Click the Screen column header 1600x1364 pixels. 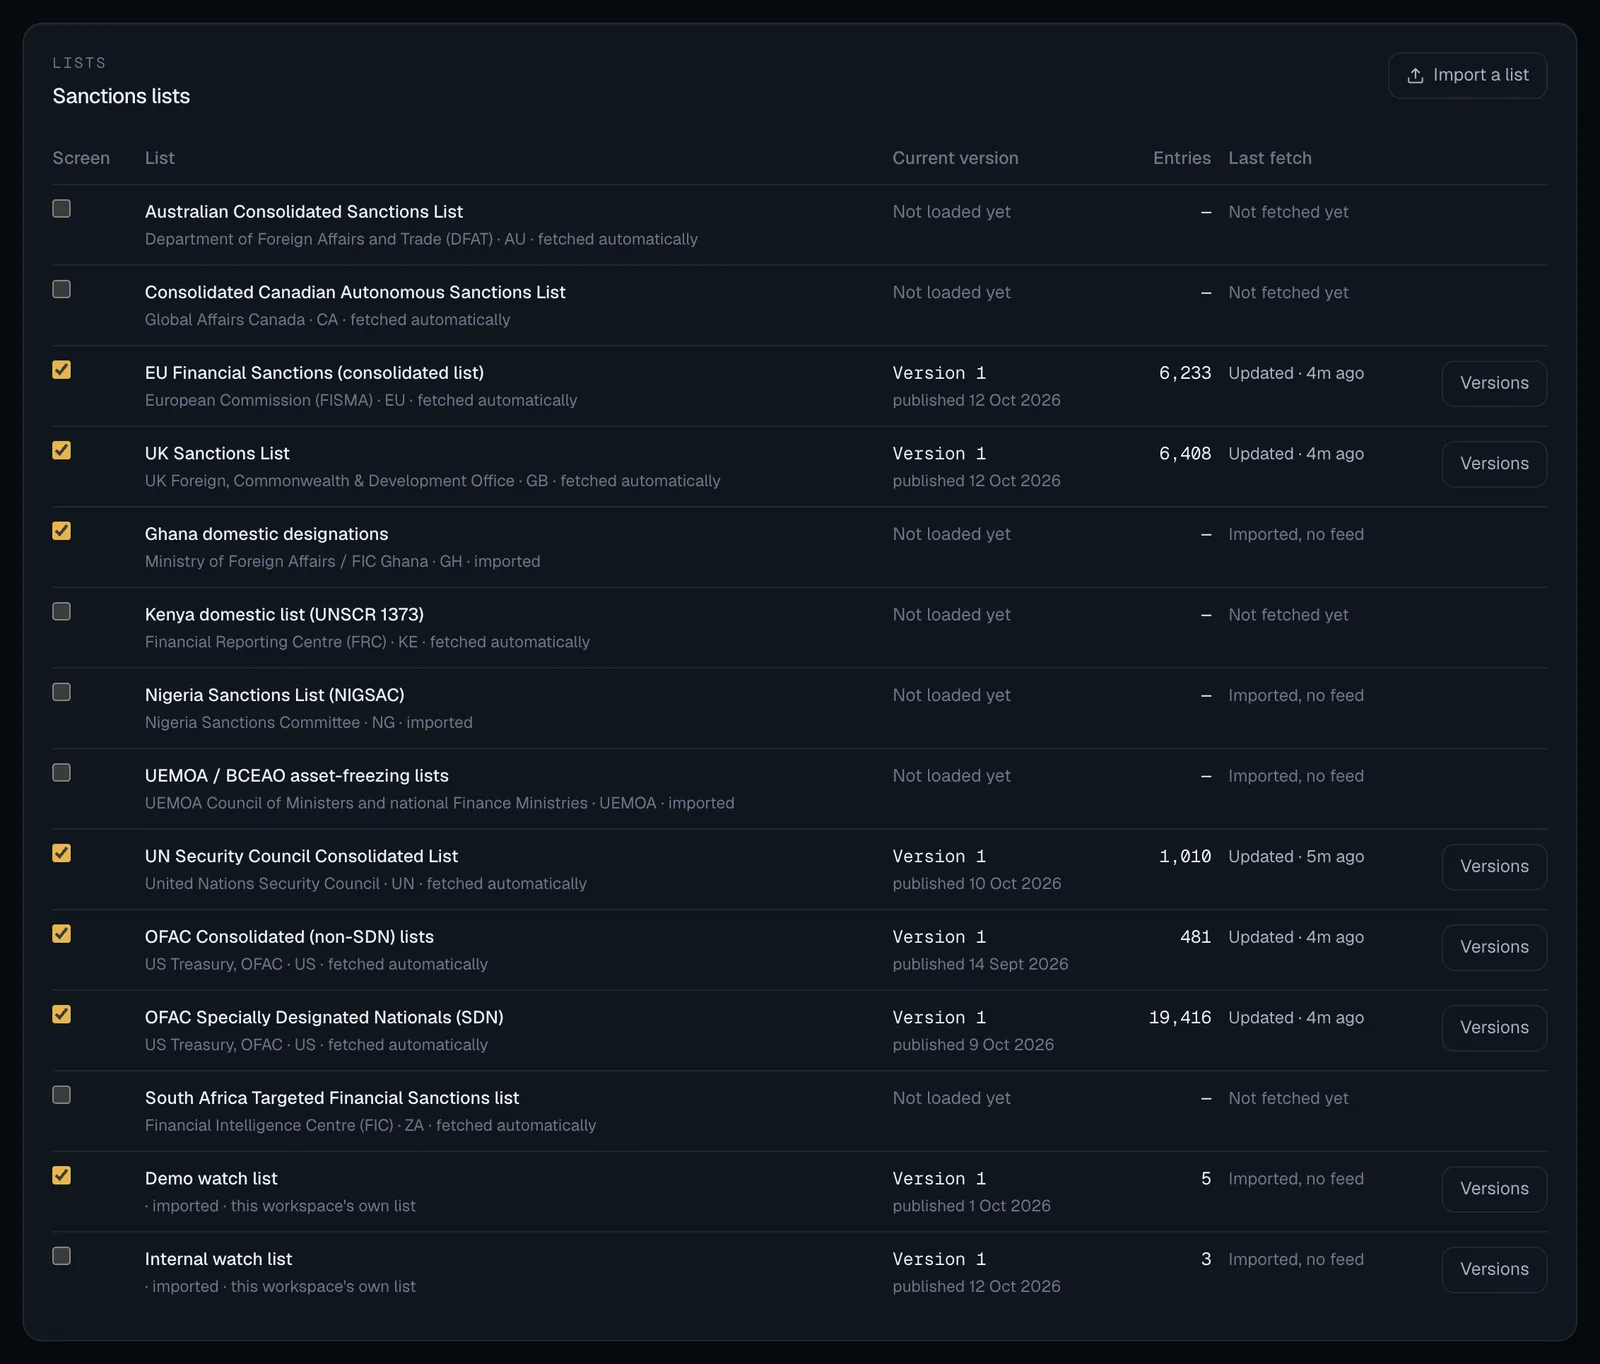pyautogui.click(x=81, y=158)
